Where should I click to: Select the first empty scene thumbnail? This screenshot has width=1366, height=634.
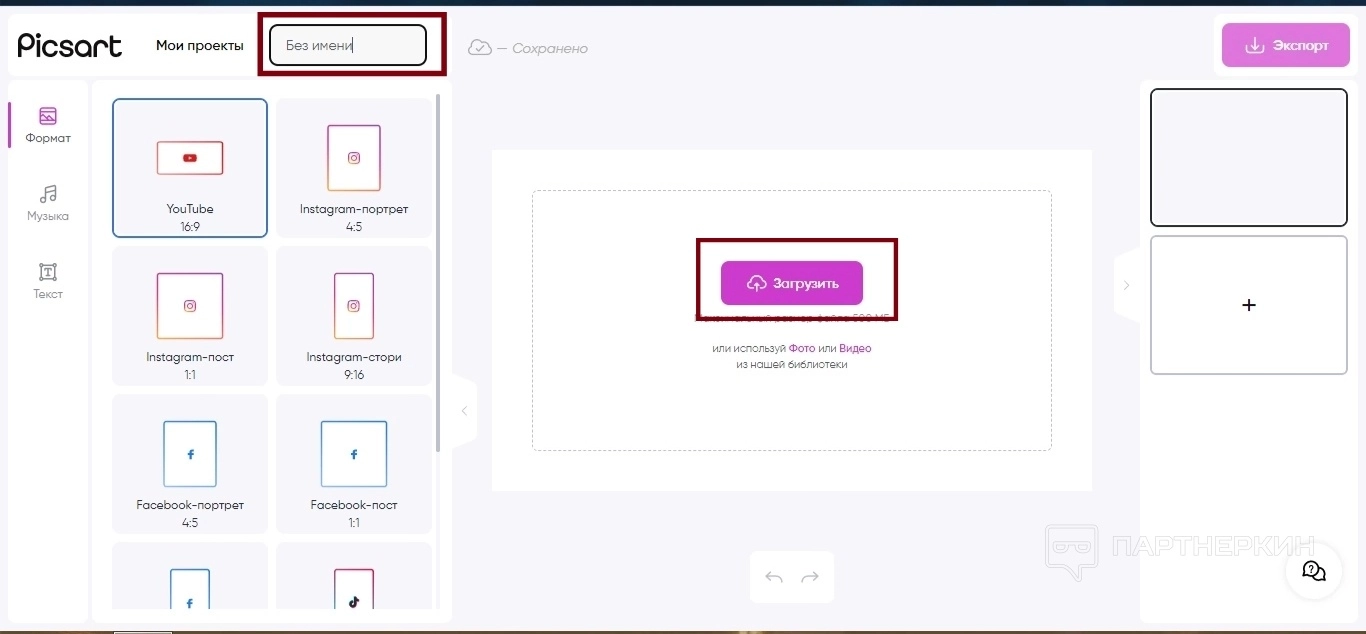[1249, 158]
